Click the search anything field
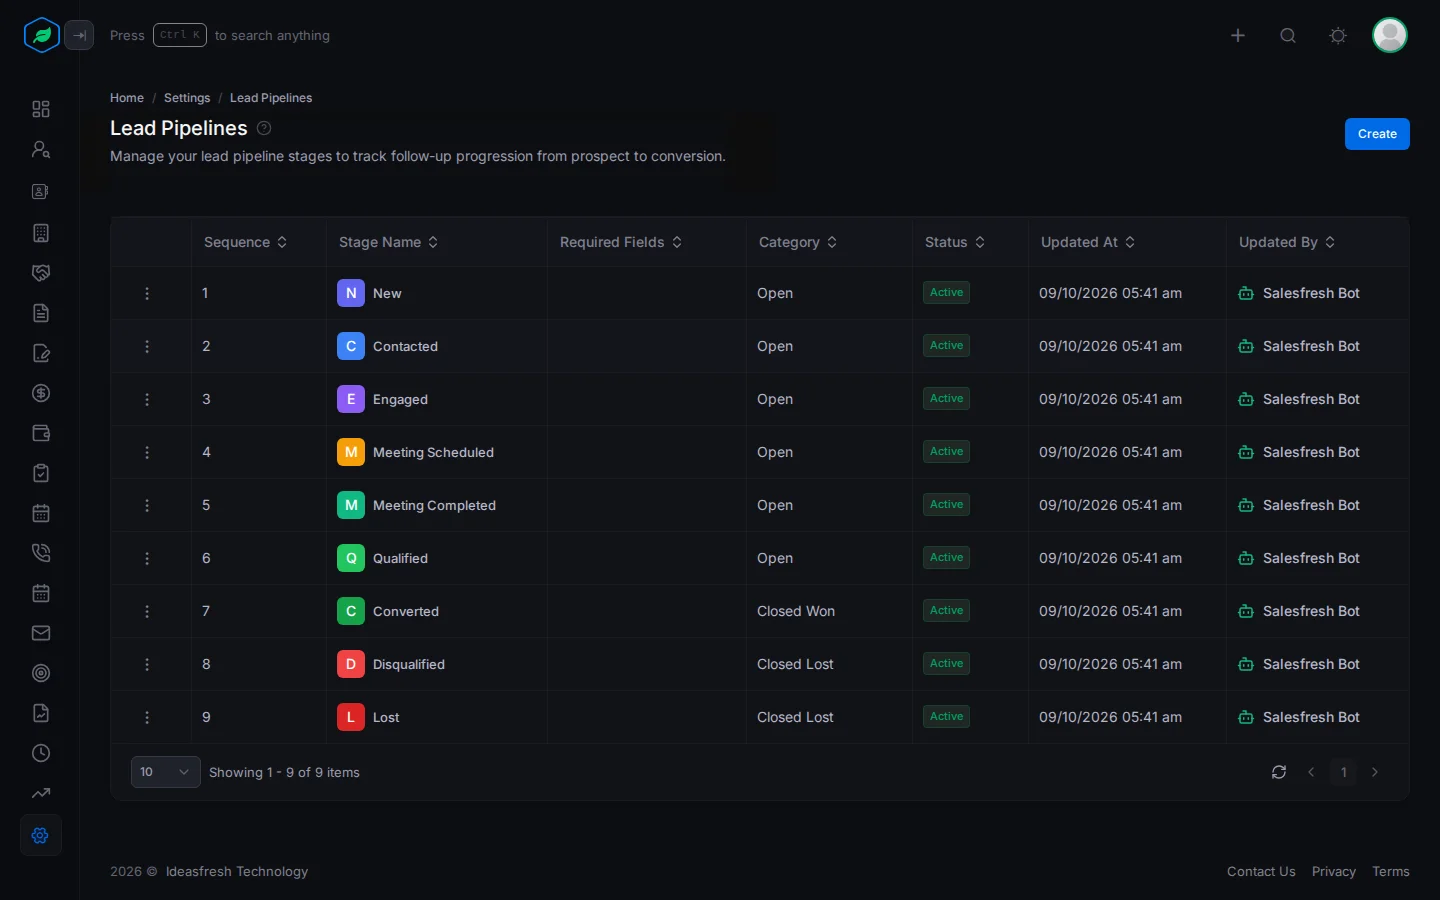Screen dimensions: 1440x900 220,35
